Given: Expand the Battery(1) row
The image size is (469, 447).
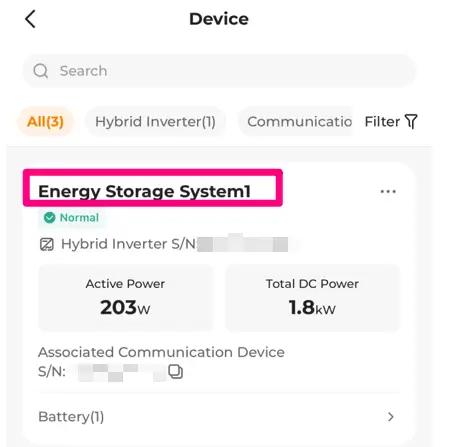Looking at the screenshot, I should (x=219, y=417).
